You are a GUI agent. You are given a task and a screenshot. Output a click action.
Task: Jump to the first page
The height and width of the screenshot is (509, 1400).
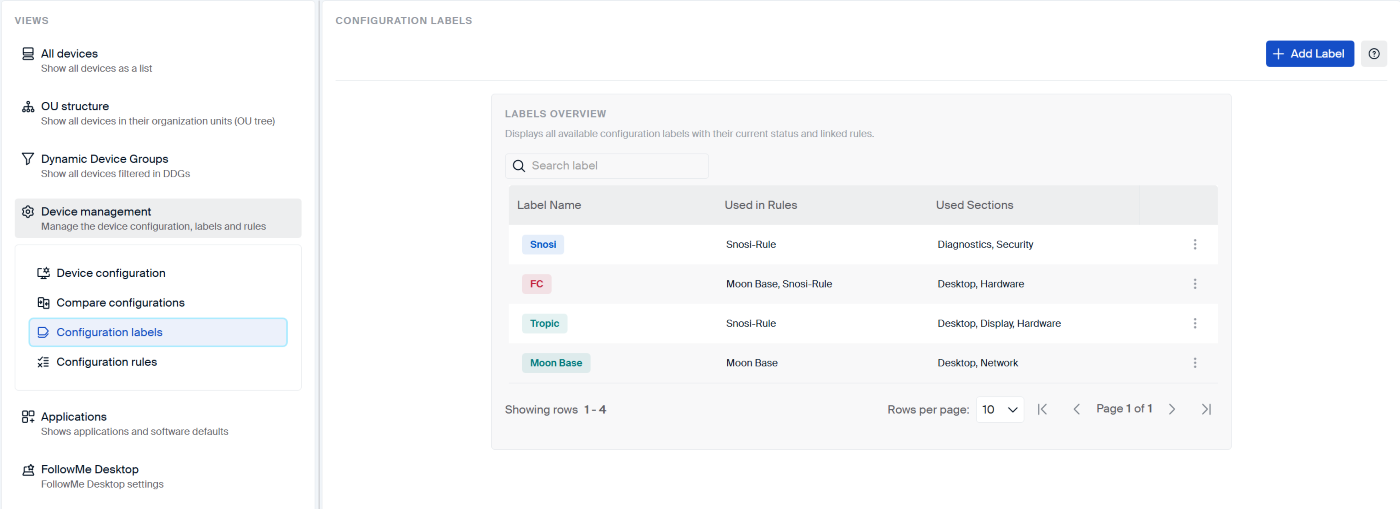[x=1043, y=409]
